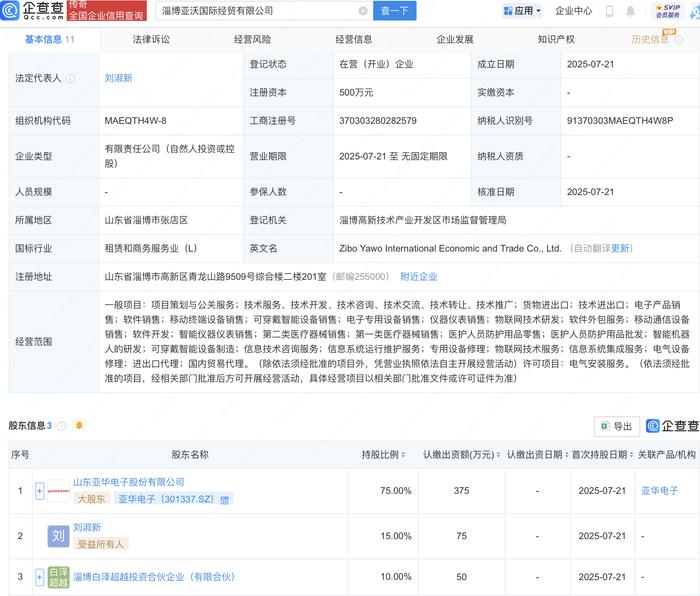Select business registration number 370303280282579
This screenshot has width=700, height=596.
[378, 121]
